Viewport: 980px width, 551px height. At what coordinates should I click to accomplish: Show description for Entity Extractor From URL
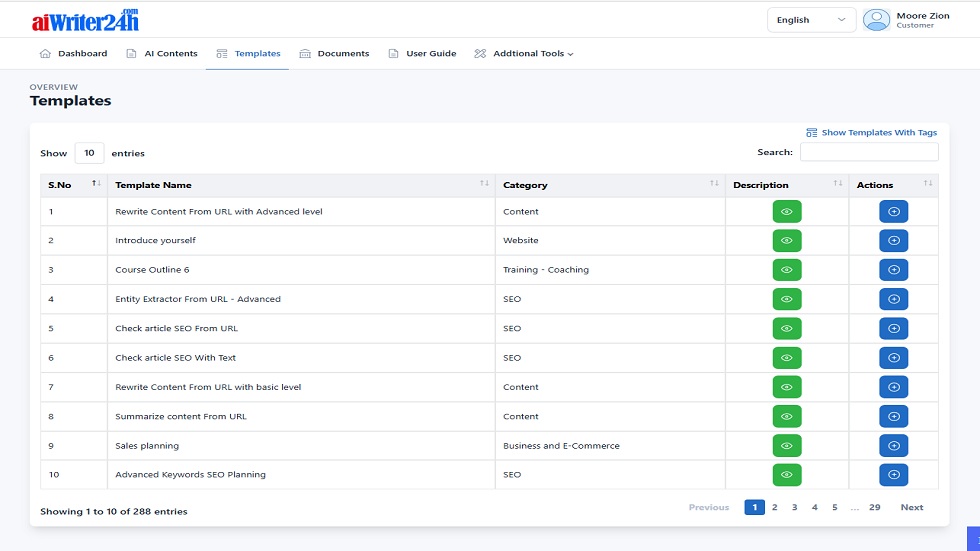[786, 299]
